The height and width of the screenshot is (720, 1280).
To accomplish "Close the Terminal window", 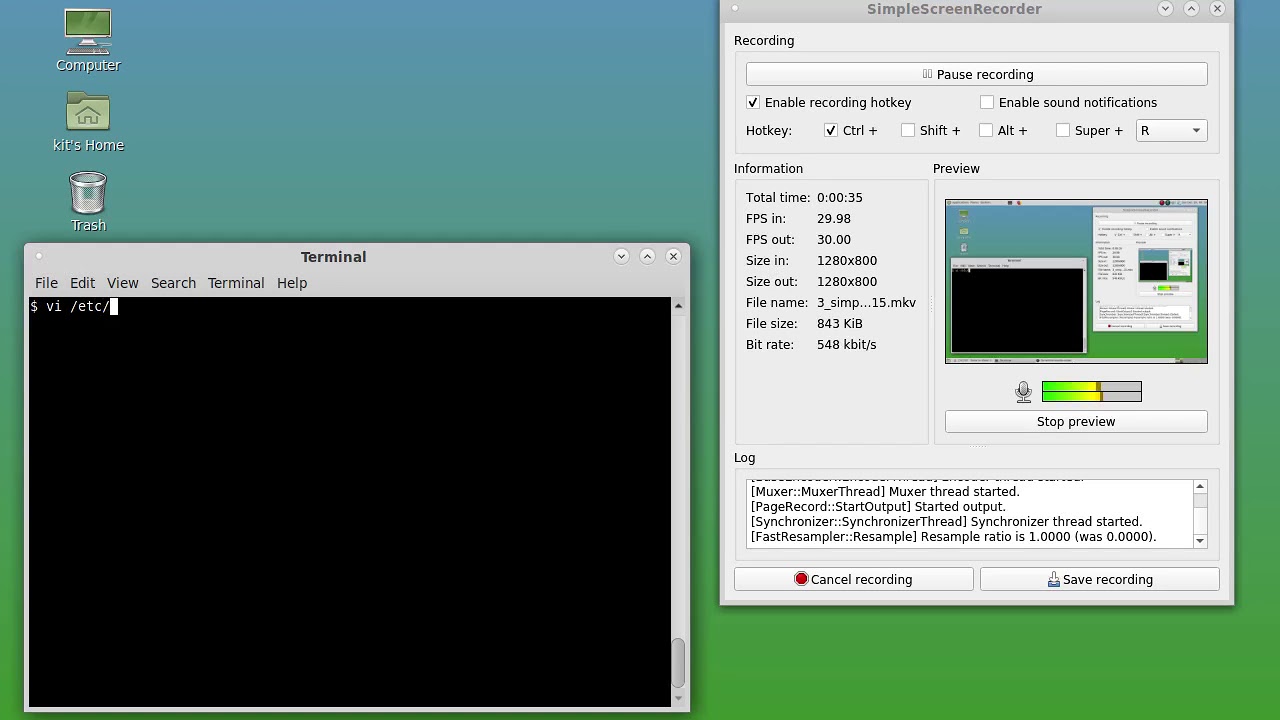I will coord(673,256).
